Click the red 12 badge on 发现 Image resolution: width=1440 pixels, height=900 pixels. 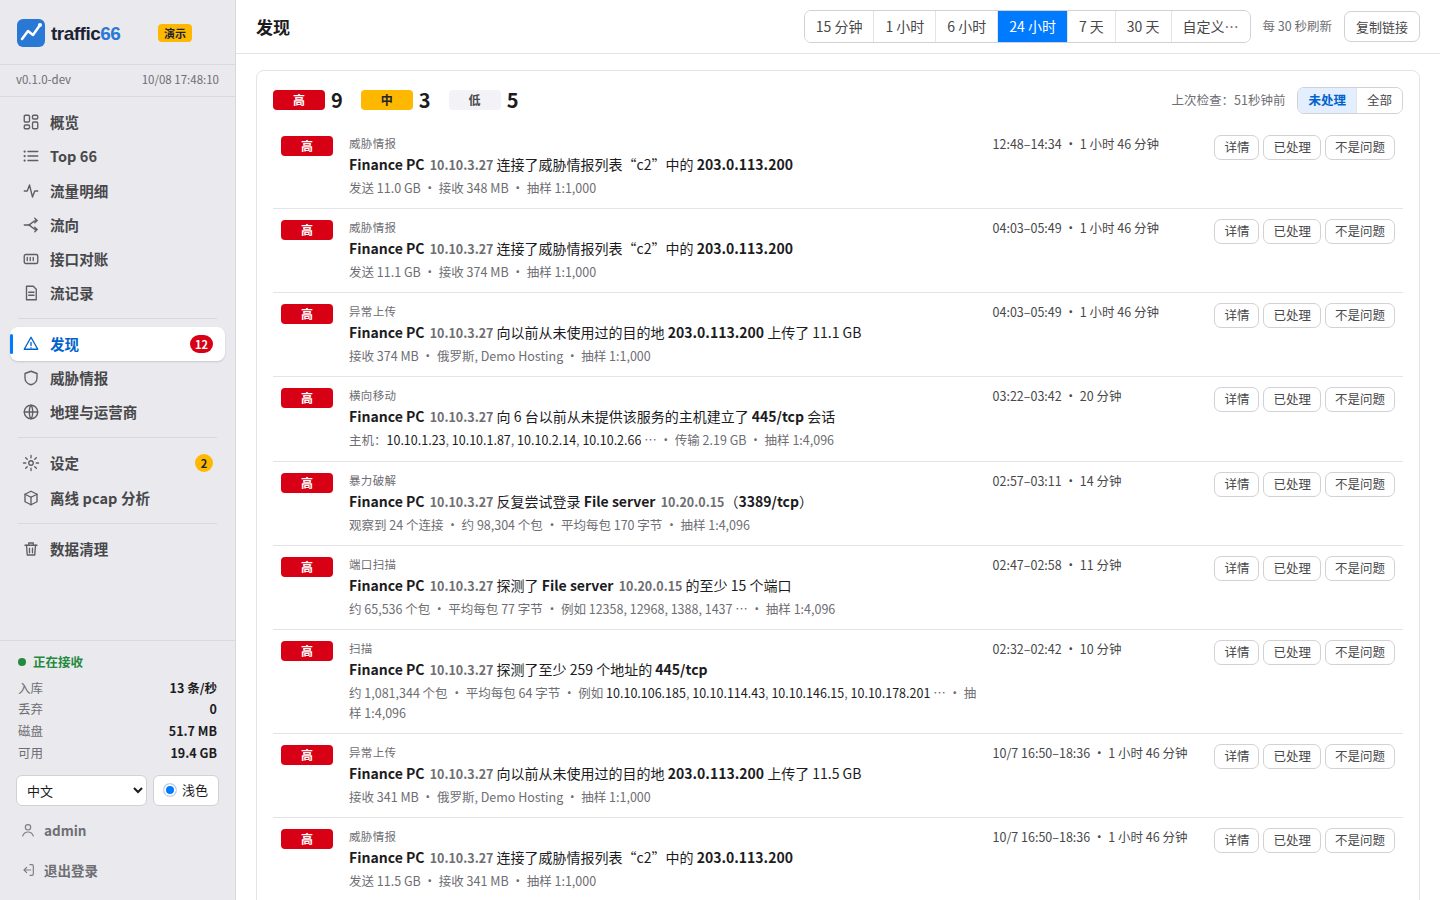[201, 344]
